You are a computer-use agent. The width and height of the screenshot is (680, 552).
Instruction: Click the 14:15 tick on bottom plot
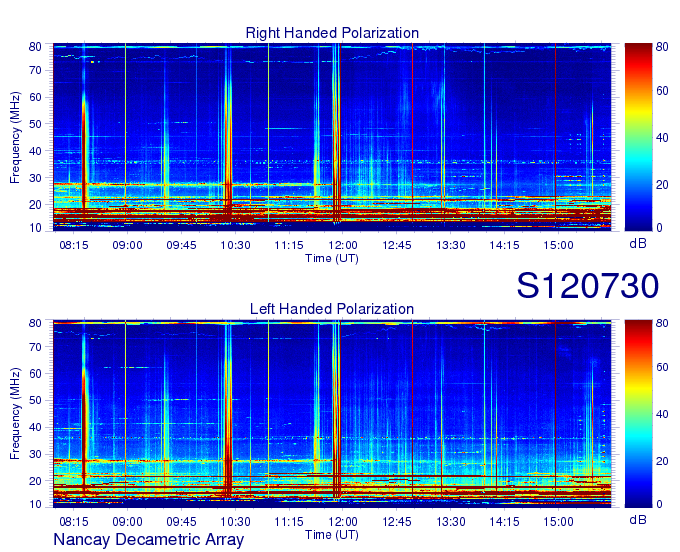point(505,522)
